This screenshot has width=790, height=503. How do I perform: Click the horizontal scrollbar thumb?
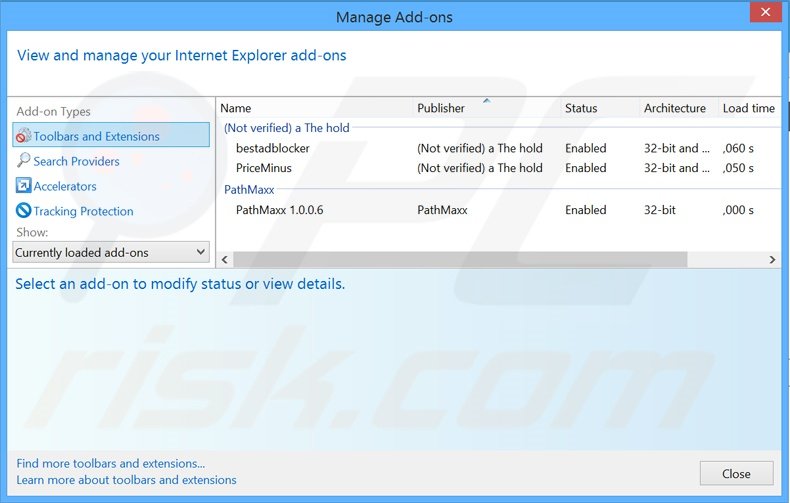[x=460, y=260]
